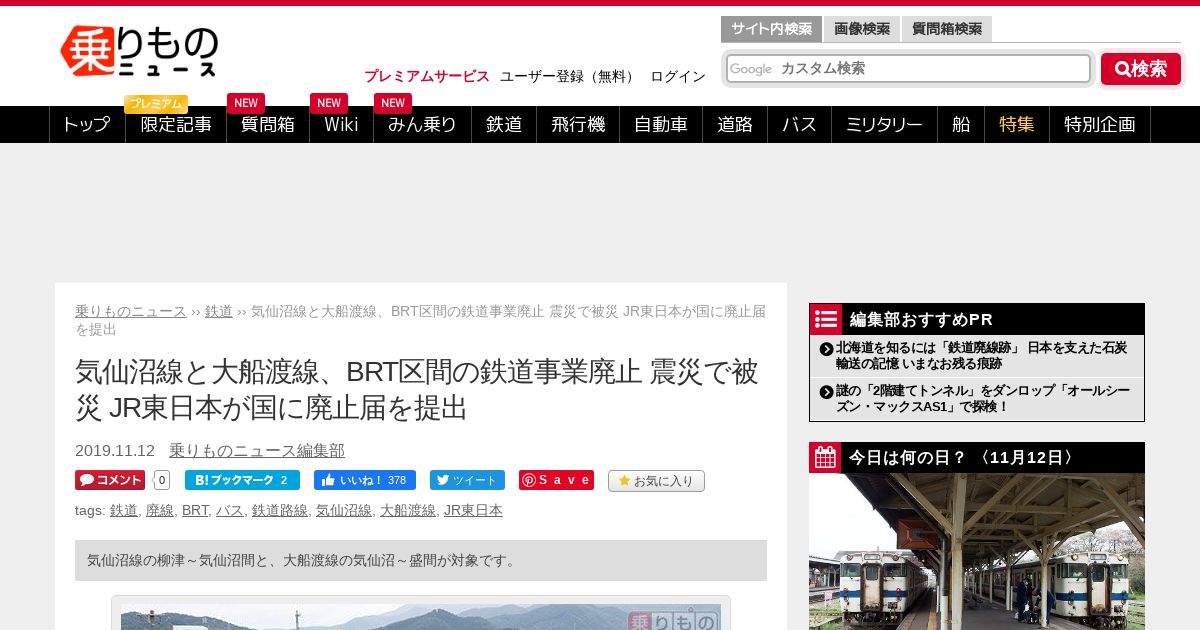
Task: Click the comment count bubble showing 0
Action: point(162,480)
